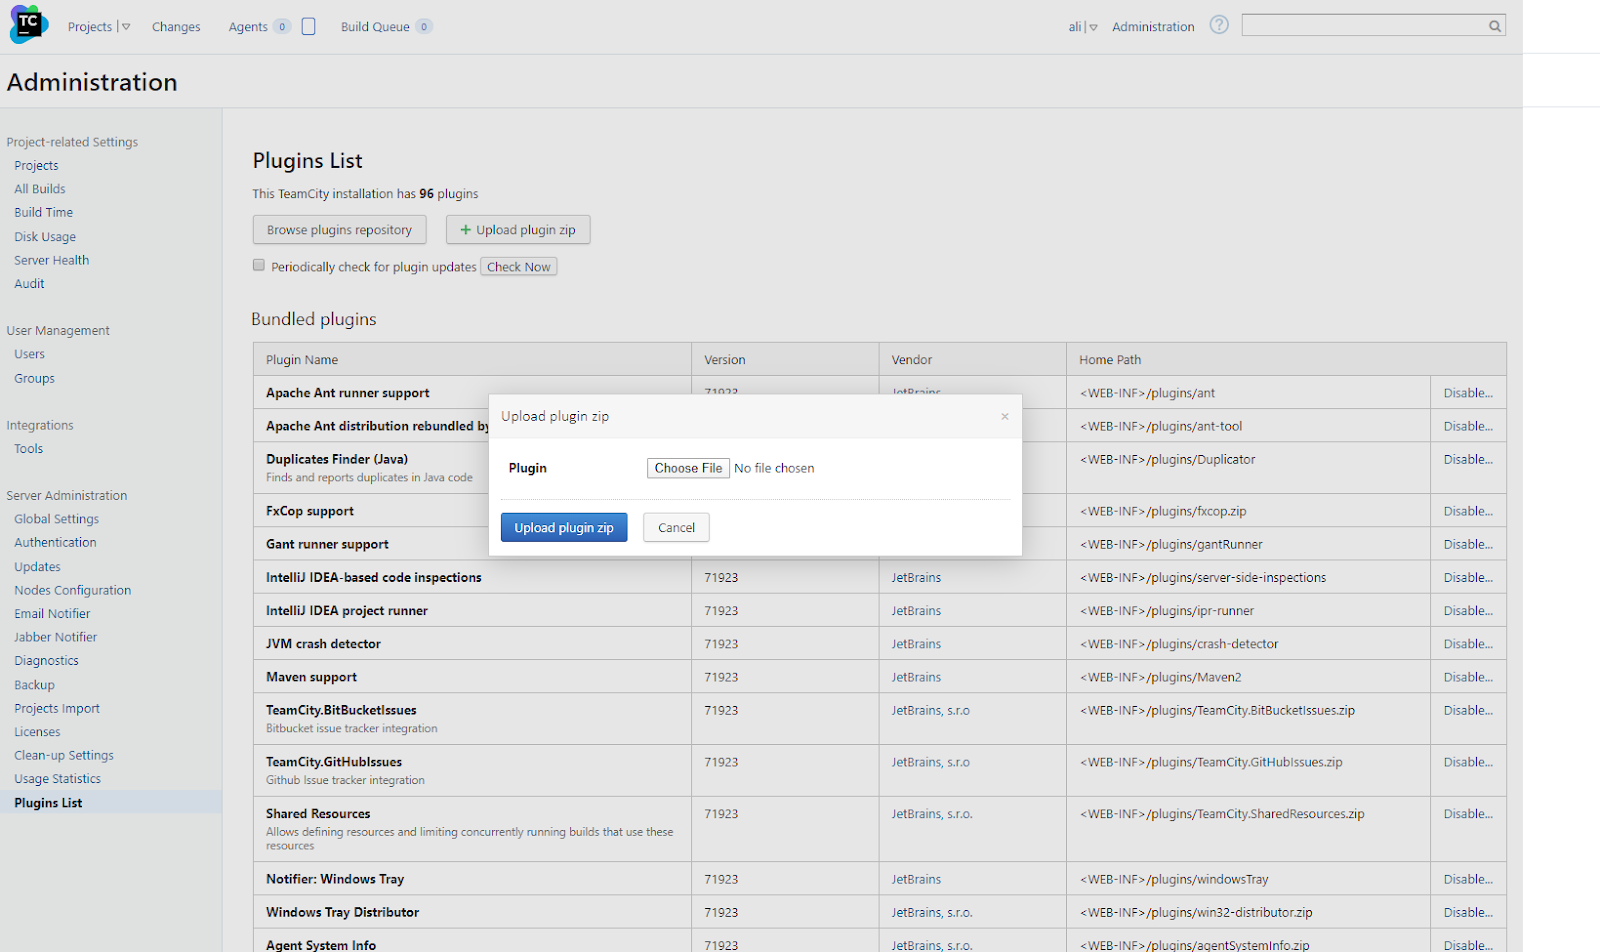Open the Build Queue page
Image resolution: width=1600 pixels, height=952 pixels.
pos(376,27)
